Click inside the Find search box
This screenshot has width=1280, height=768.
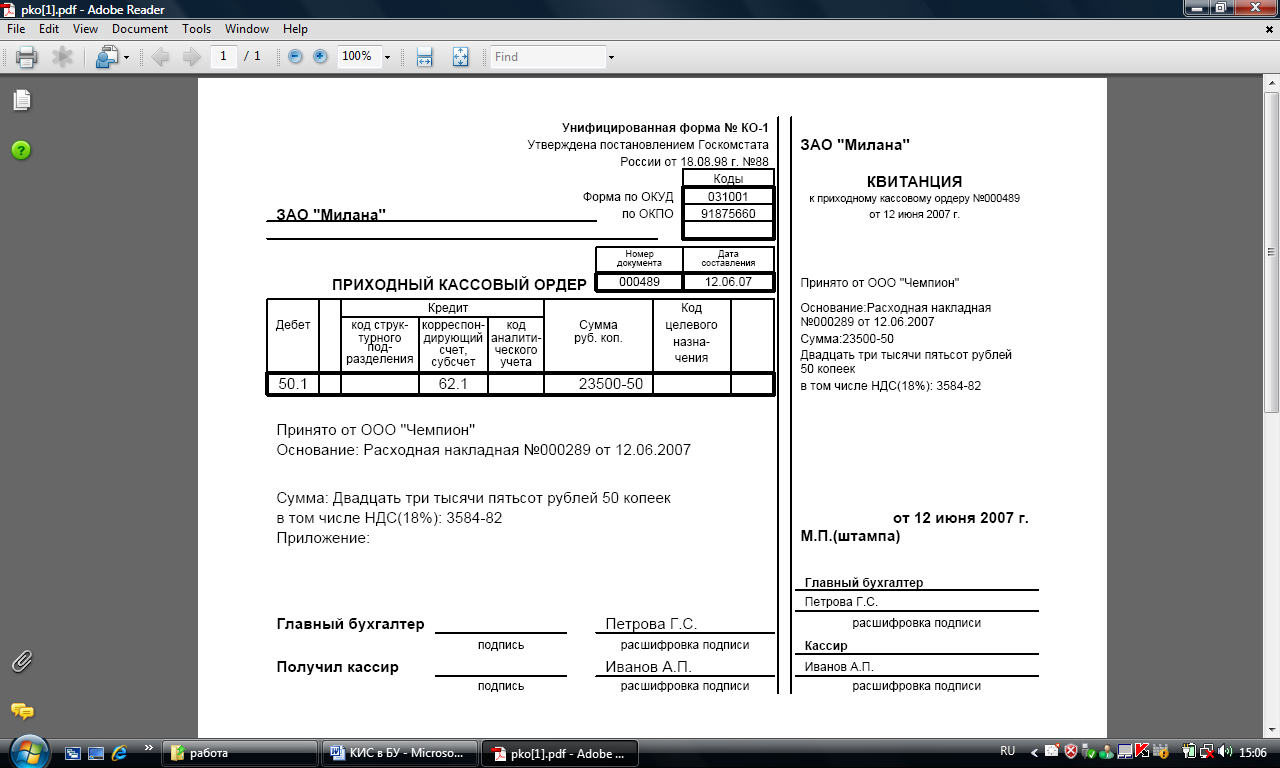pos(547,57)
